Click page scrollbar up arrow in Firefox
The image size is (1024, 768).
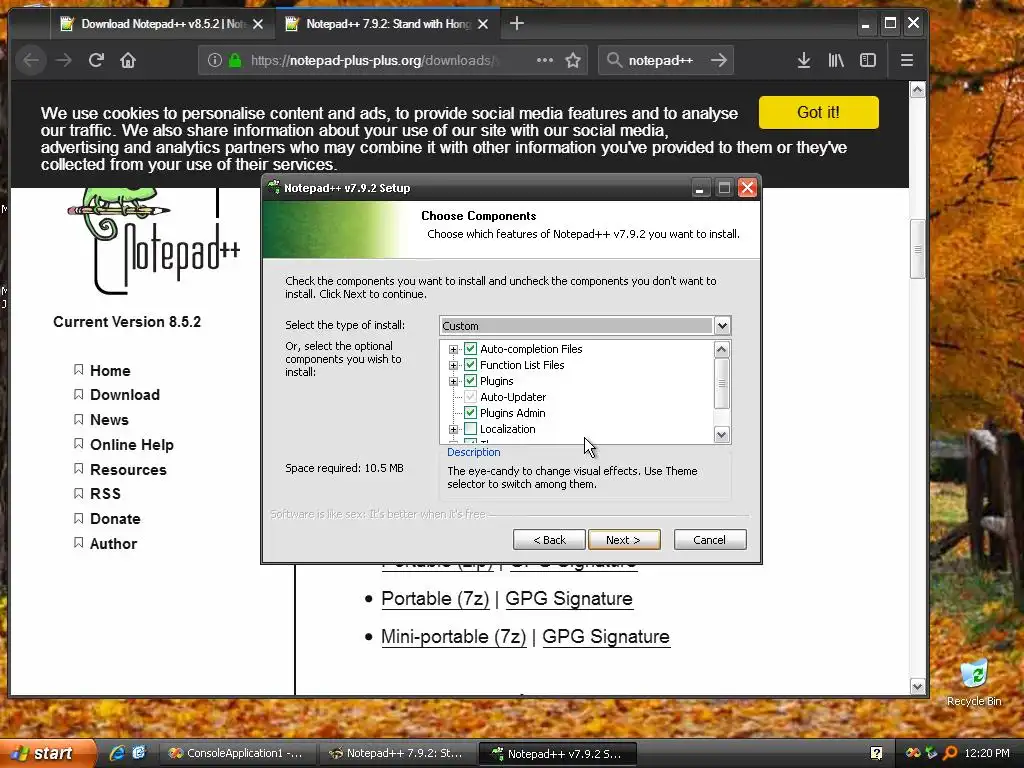point(918,90)
